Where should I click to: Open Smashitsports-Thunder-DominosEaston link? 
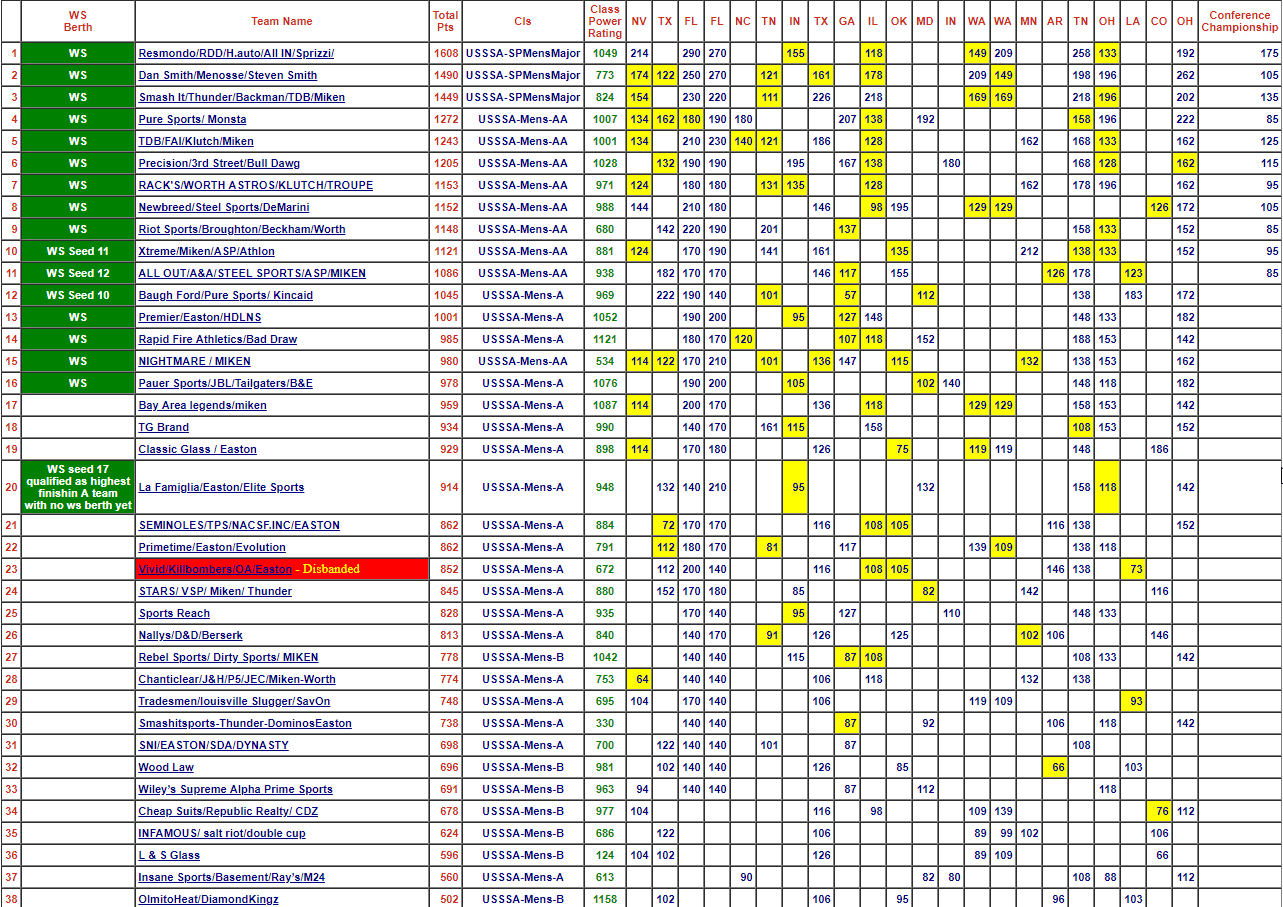[x=245, y=723]
